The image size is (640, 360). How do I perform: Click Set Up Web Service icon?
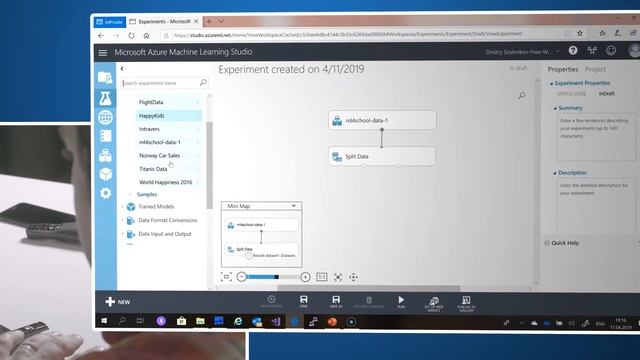tap(434, 303)
